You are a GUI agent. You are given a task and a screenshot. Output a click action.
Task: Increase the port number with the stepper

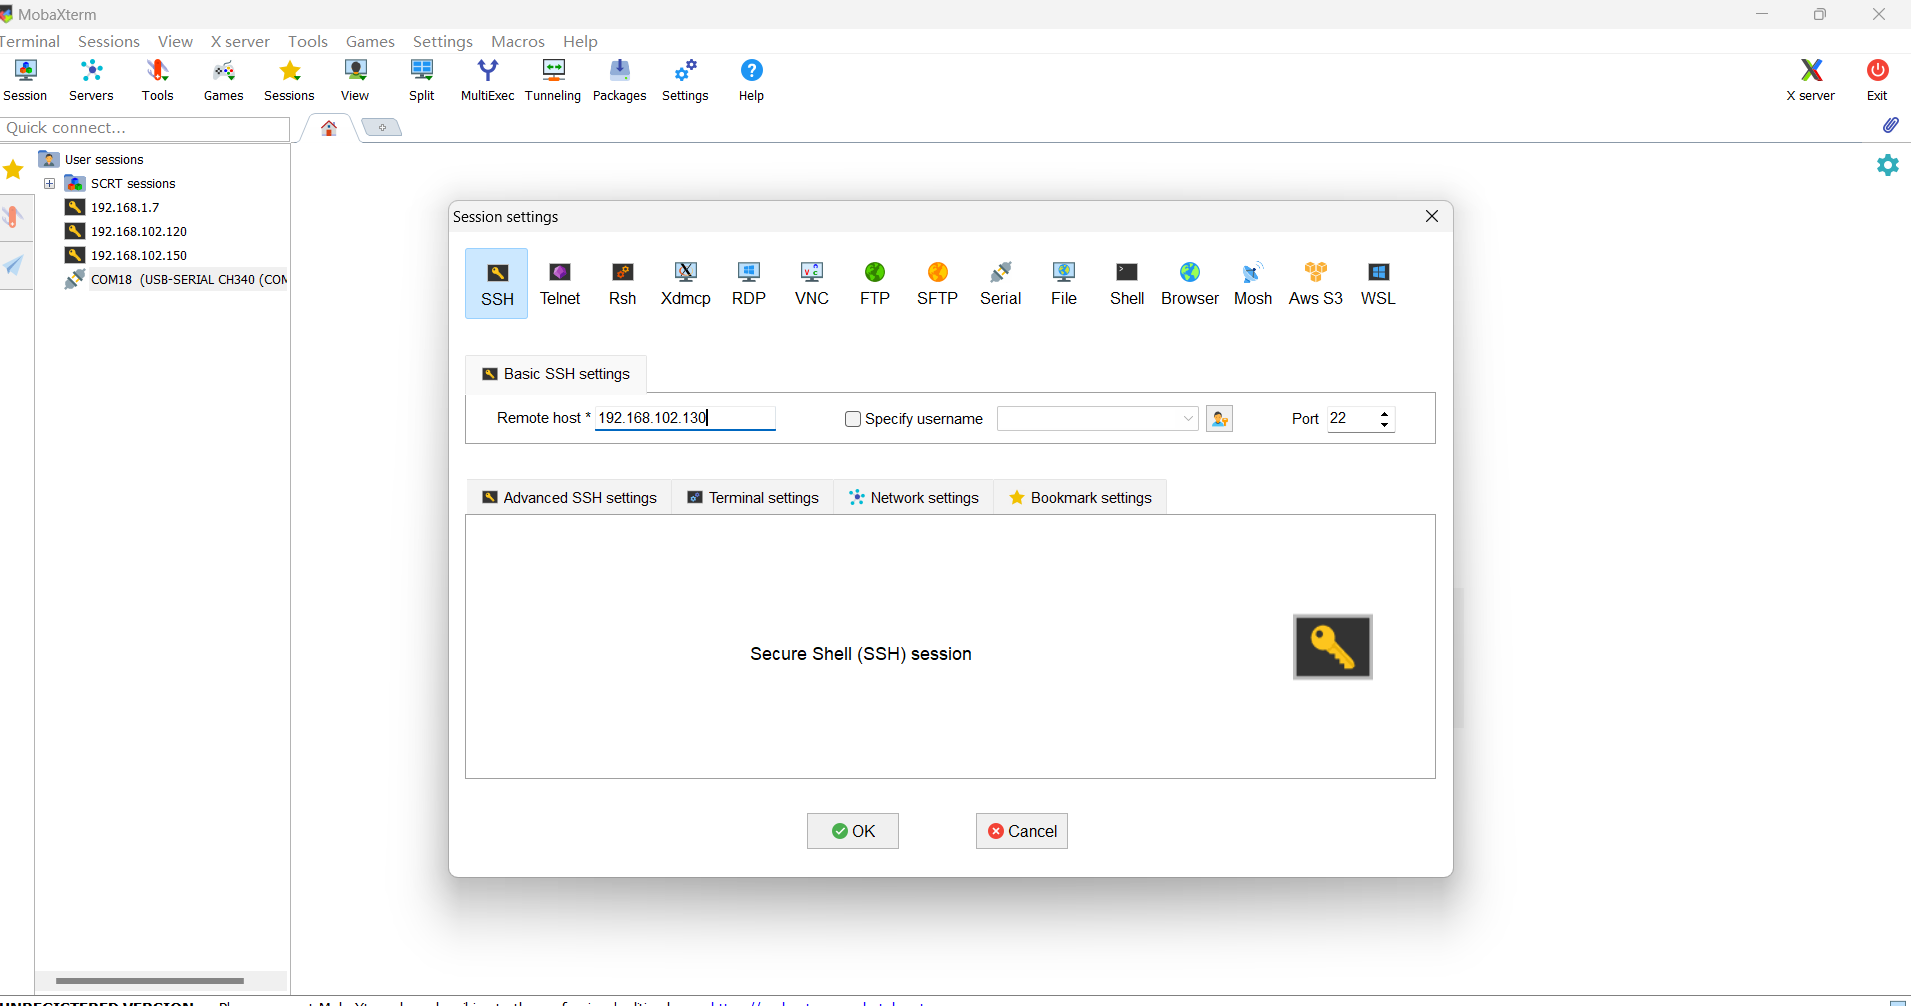click(1384, 413)
